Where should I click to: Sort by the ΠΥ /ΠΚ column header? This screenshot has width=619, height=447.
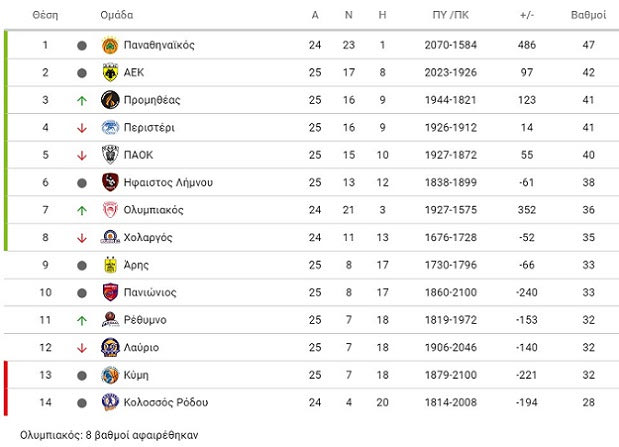(450, 15)
